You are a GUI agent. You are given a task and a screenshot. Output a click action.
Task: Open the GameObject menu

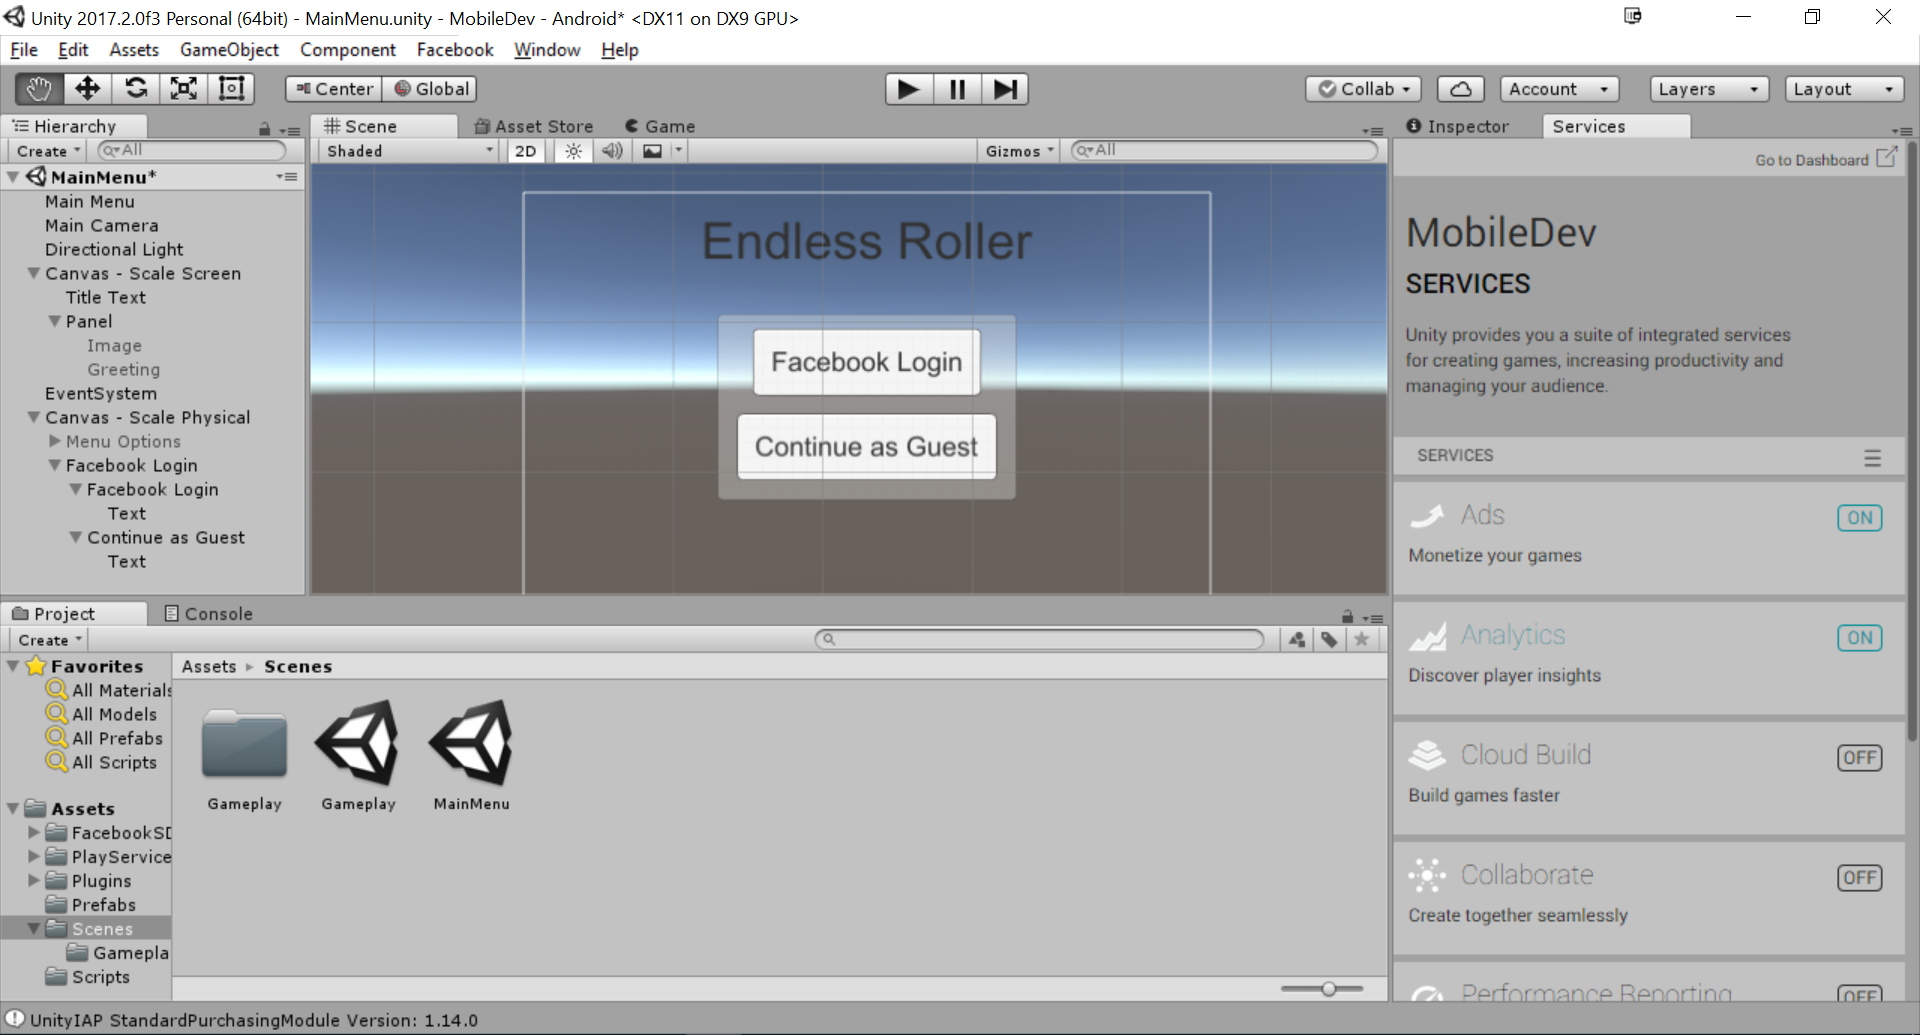pos(229,50)
